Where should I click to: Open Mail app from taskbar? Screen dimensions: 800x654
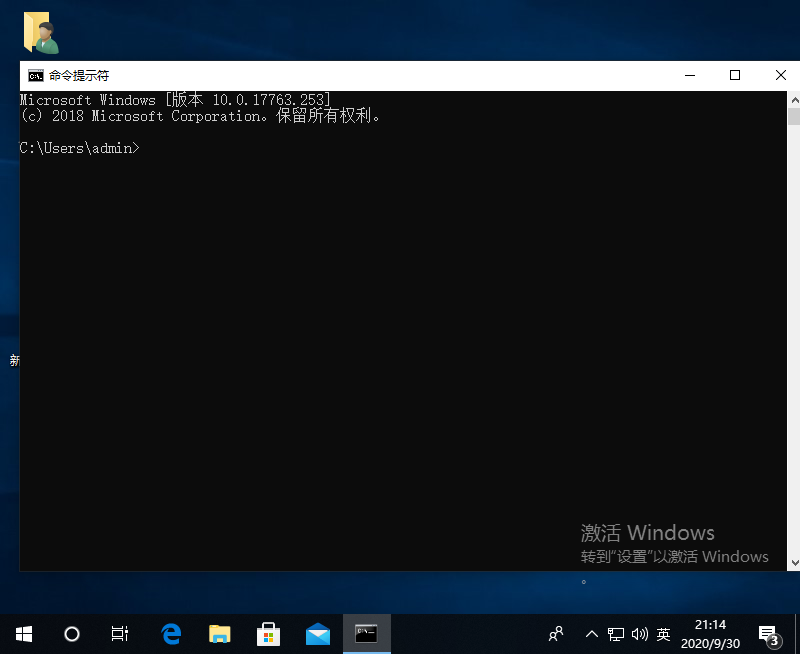tap(317, 634)
